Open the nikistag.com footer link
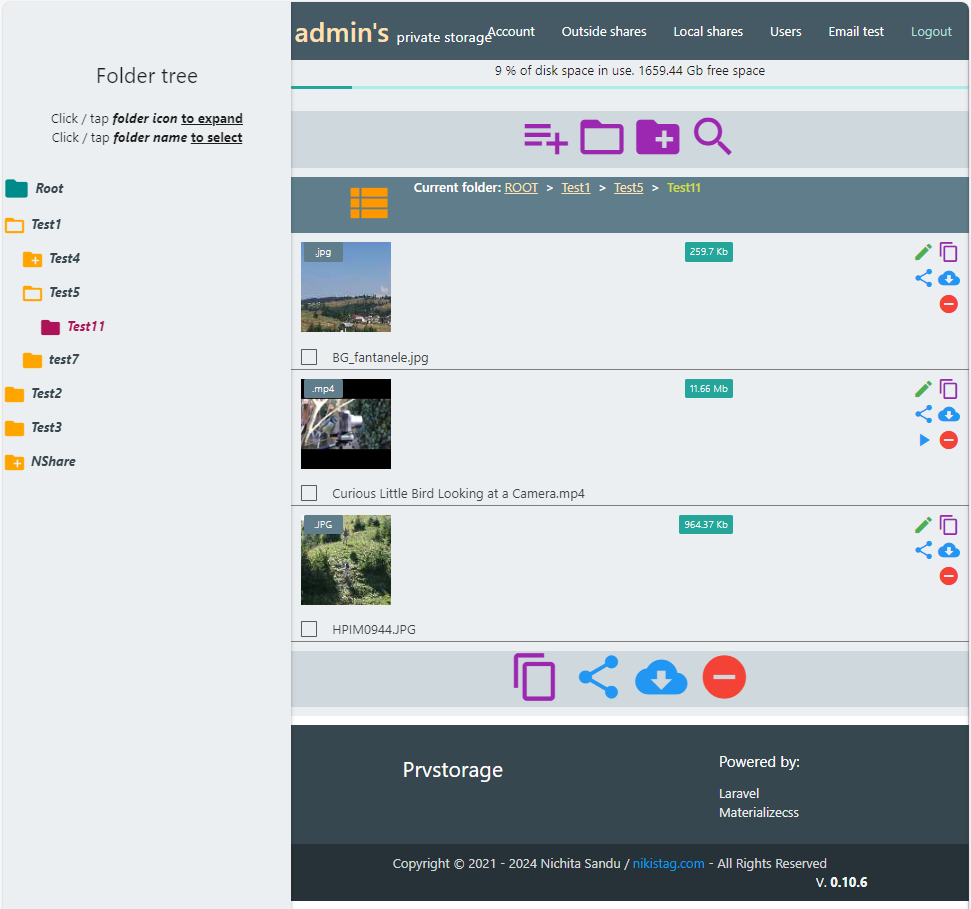Screen dimensions: 971x909 pyautogui.click(x=668, y=864)
